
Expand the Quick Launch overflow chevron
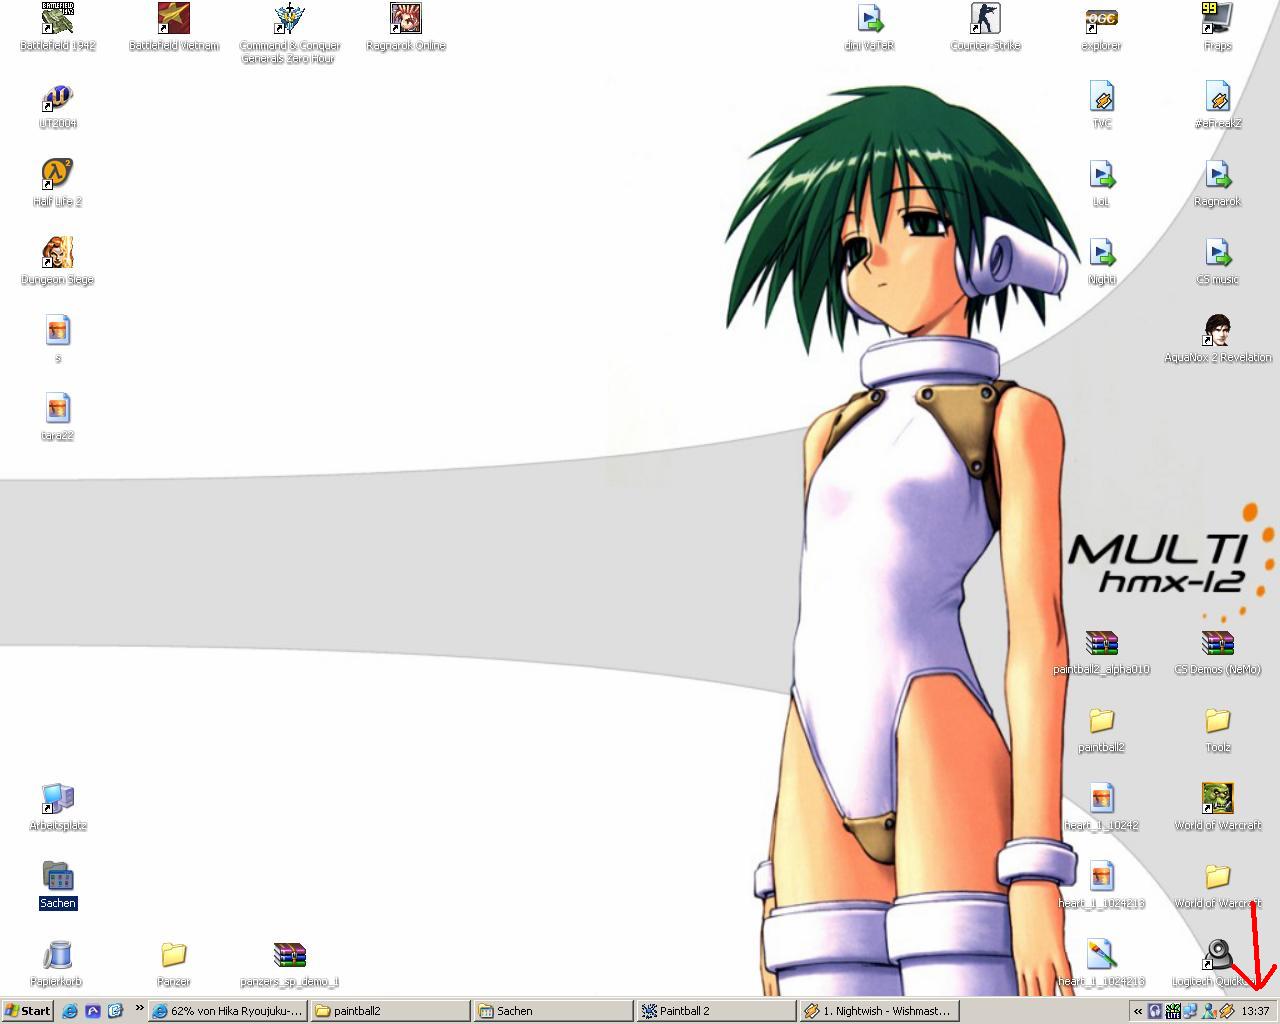tap(139, 1008)
